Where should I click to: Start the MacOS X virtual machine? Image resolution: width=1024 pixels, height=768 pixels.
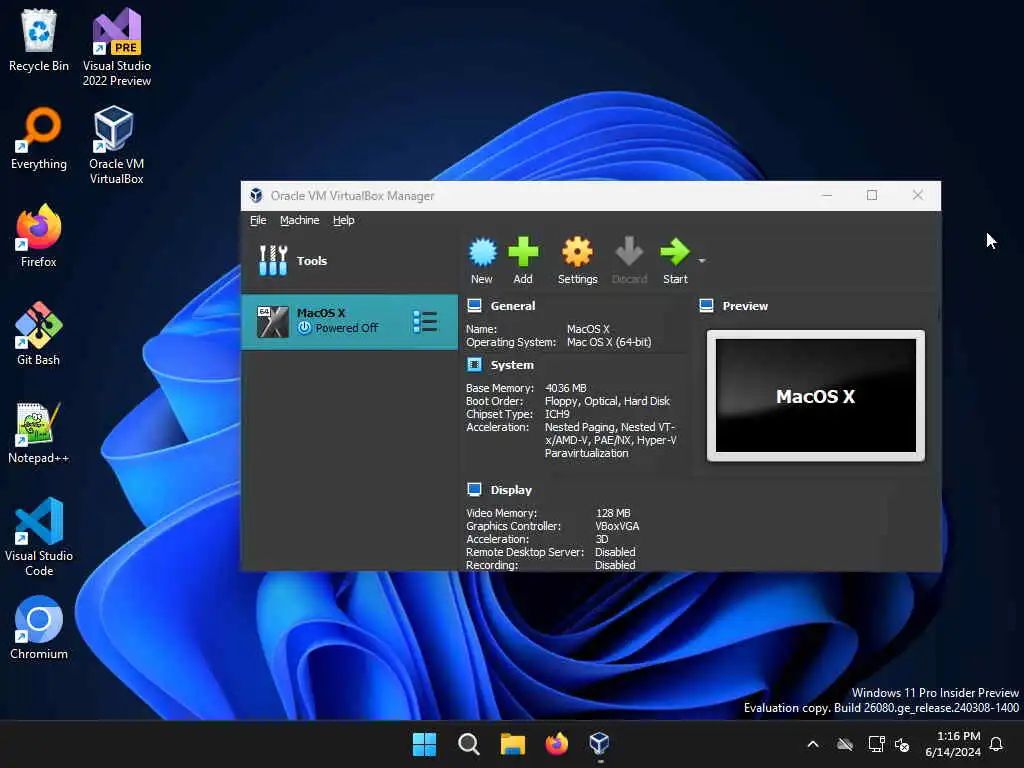click(x=675, y=261)
